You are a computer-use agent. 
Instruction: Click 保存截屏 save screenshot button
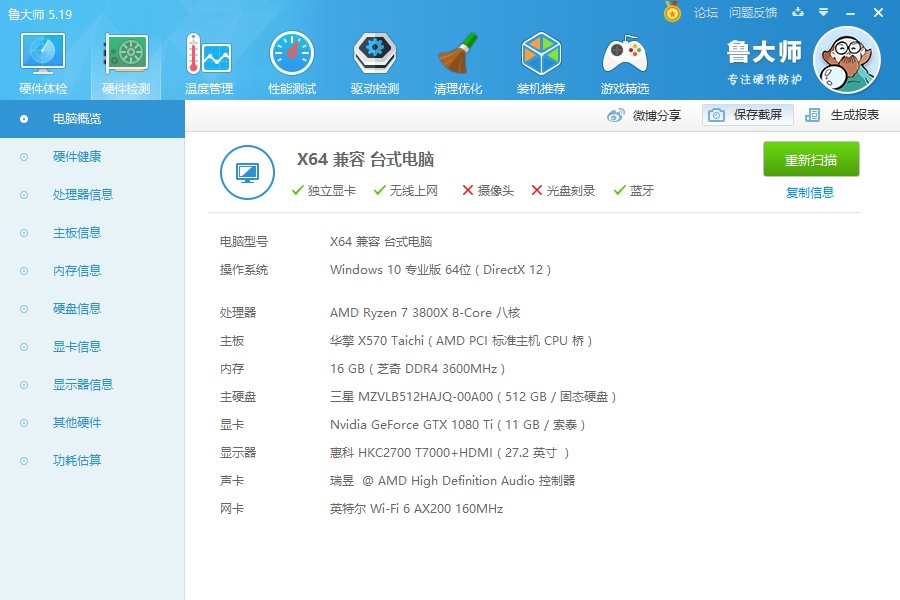click(x=747, y=115)
